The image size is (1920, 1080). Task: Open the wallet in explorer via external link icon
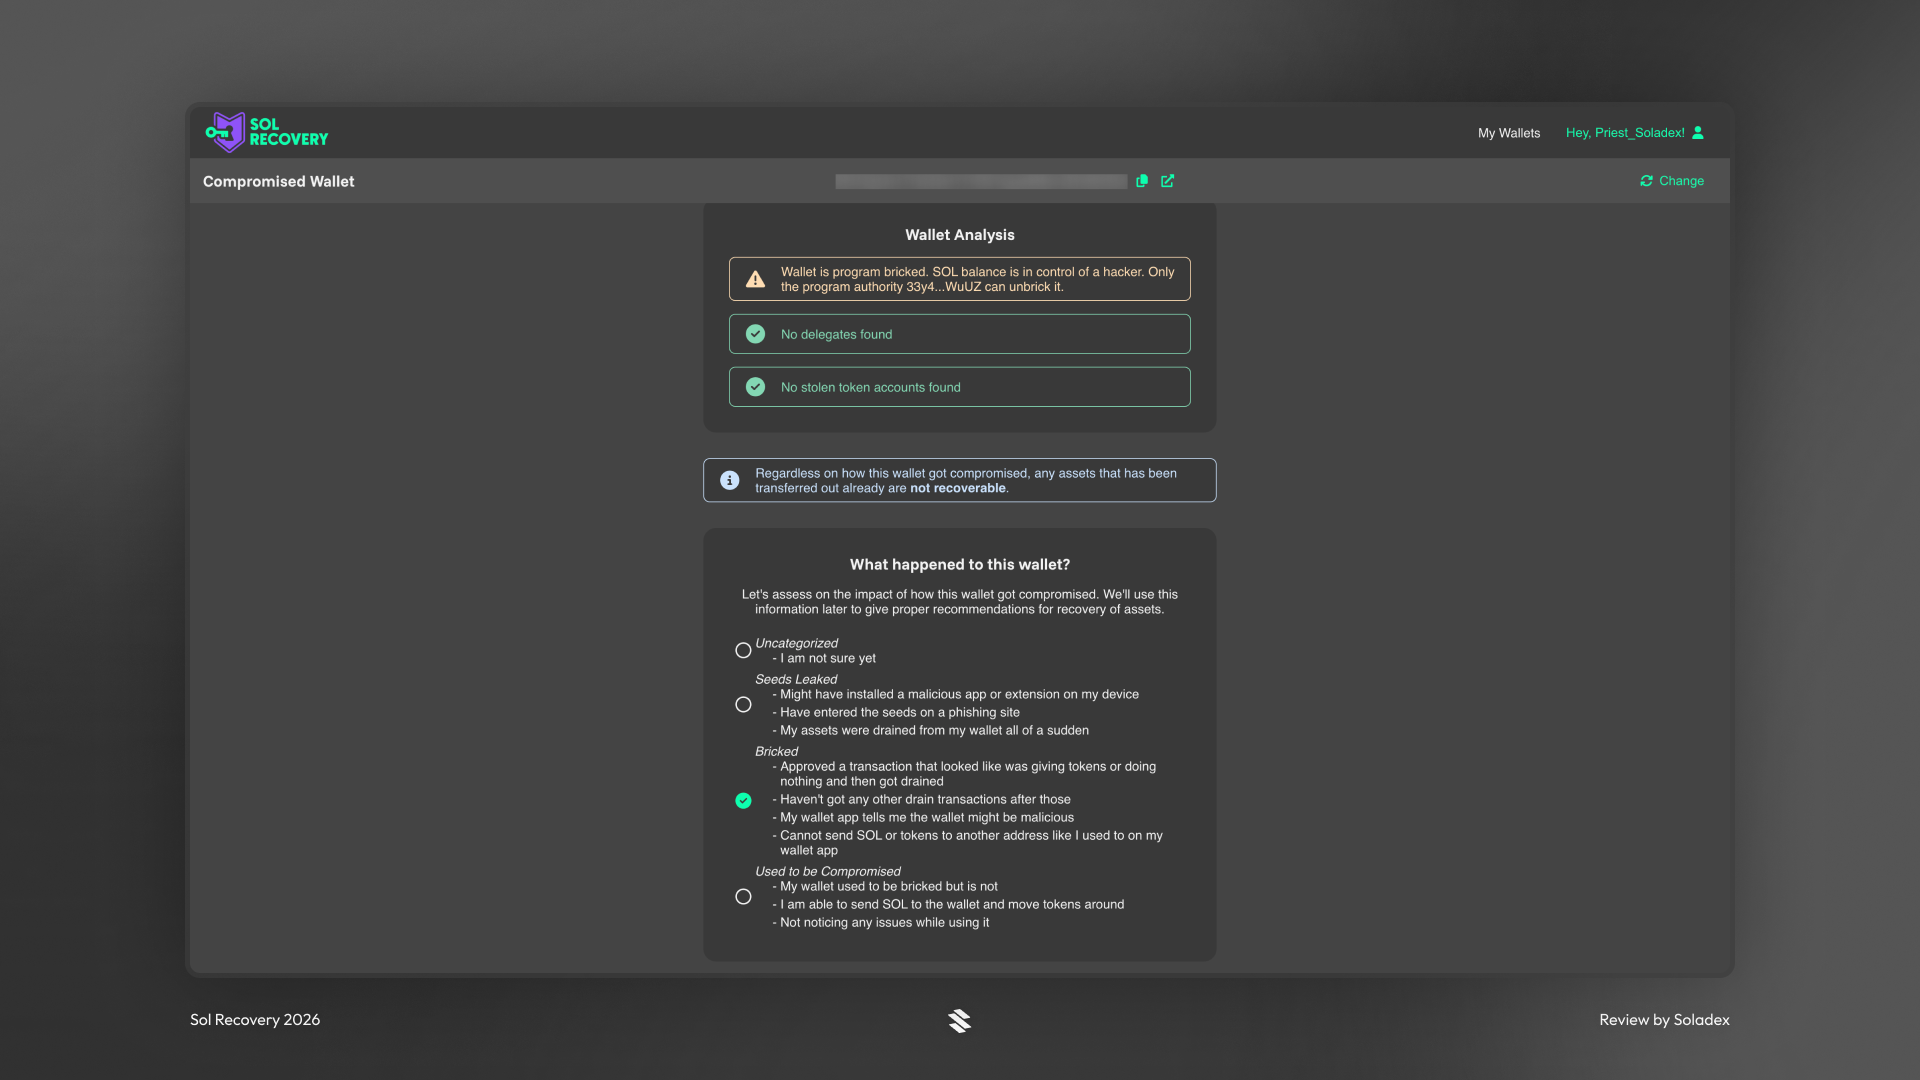(1167, 181)
